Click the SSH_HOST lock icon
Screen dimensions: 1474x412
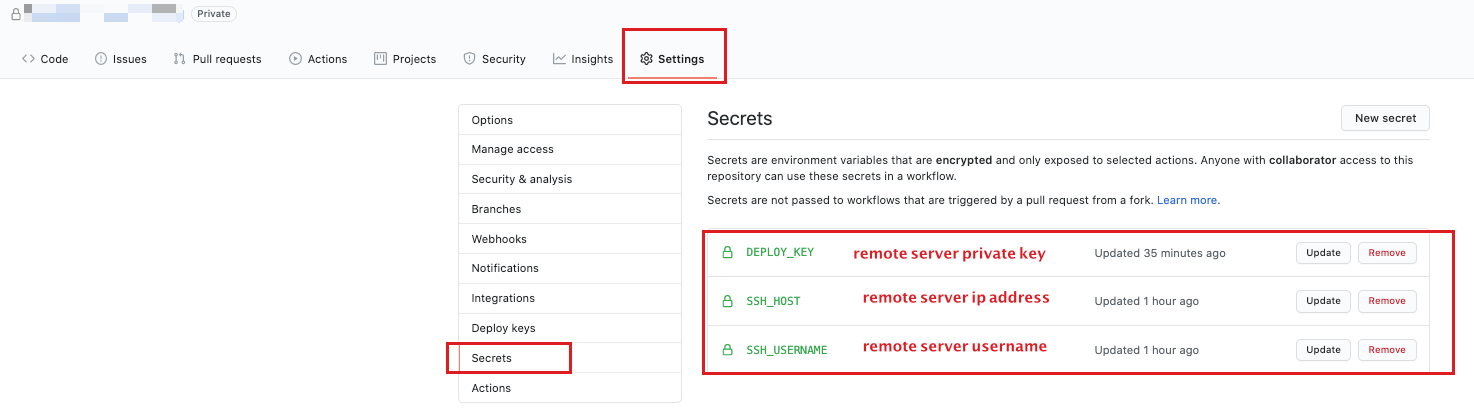click(x=728, y=301)
